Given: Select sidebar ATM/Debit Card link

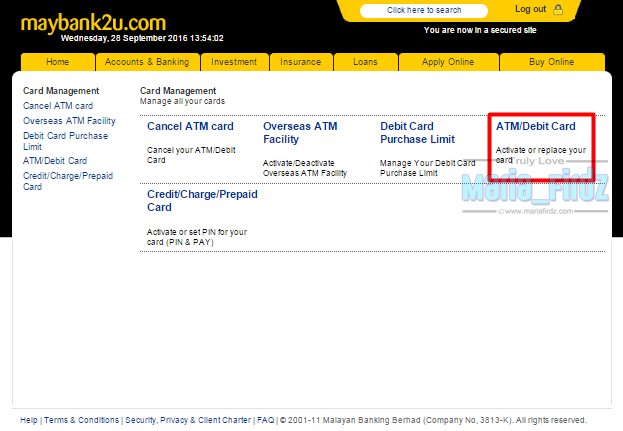Looking at the screenshot, I should 55,161.
